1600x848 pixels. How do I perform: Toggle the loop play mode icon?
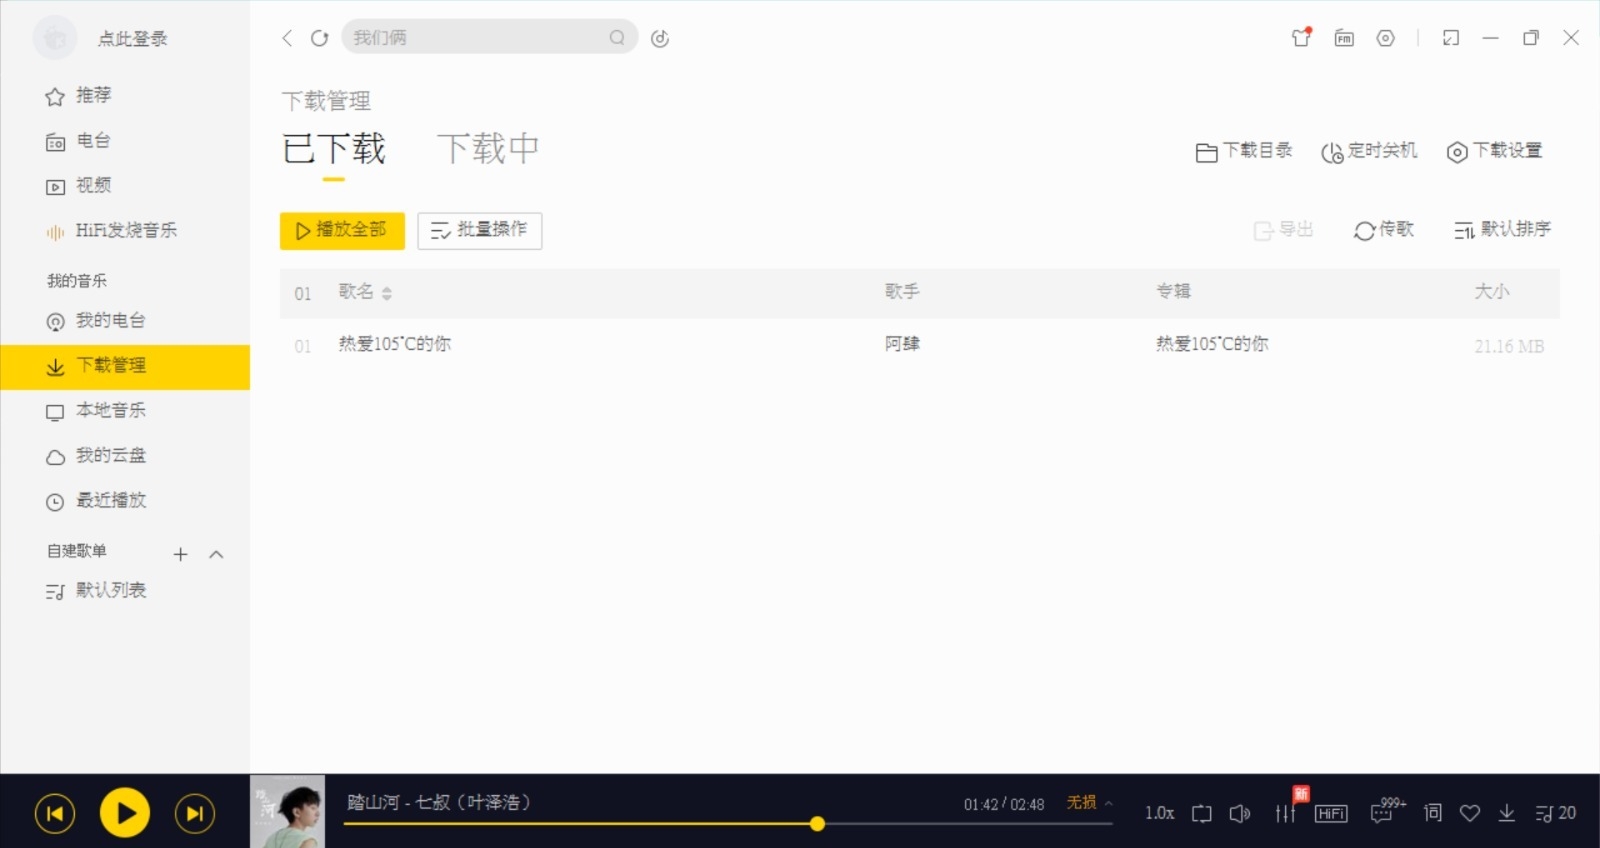point(1202,813)
